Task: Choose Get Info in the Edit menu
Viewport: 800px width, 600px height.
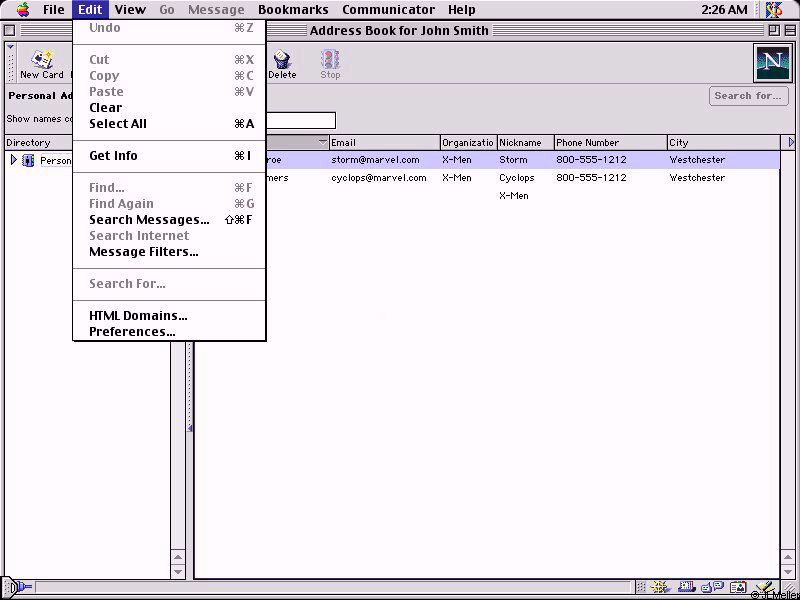Action: coord(113,156)
